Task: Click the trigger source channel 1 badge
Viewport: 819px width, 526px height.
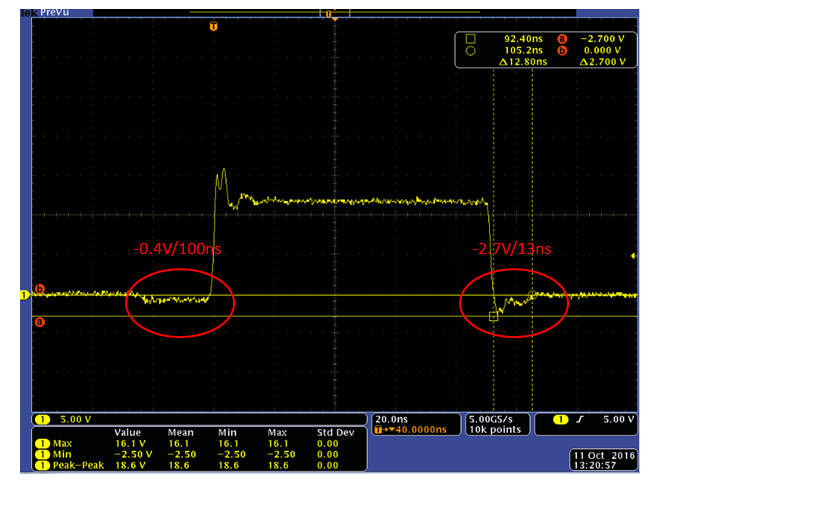Action: [560, 419]
